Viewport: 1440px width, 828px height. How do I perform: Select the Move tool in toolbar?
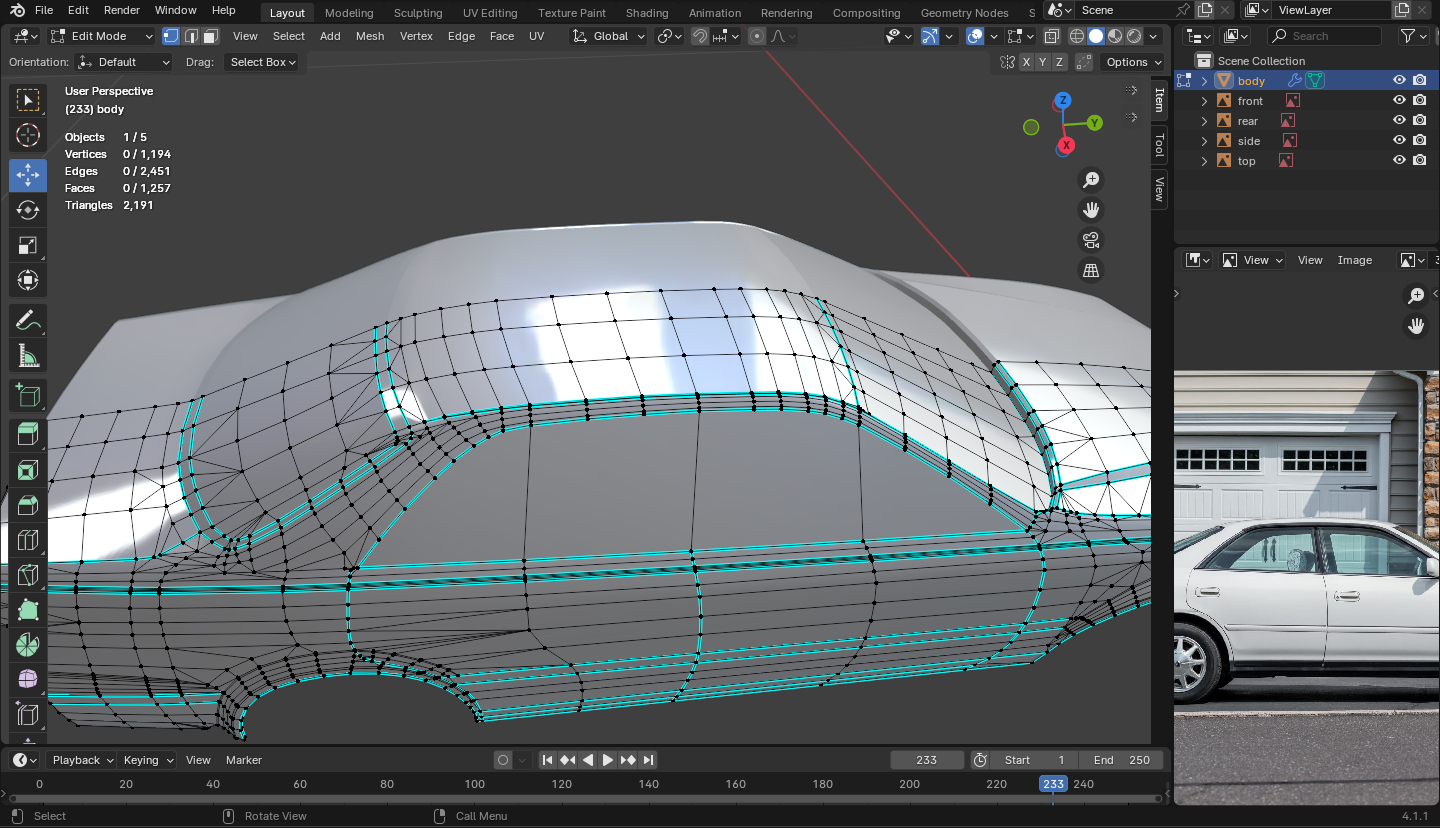28,175
